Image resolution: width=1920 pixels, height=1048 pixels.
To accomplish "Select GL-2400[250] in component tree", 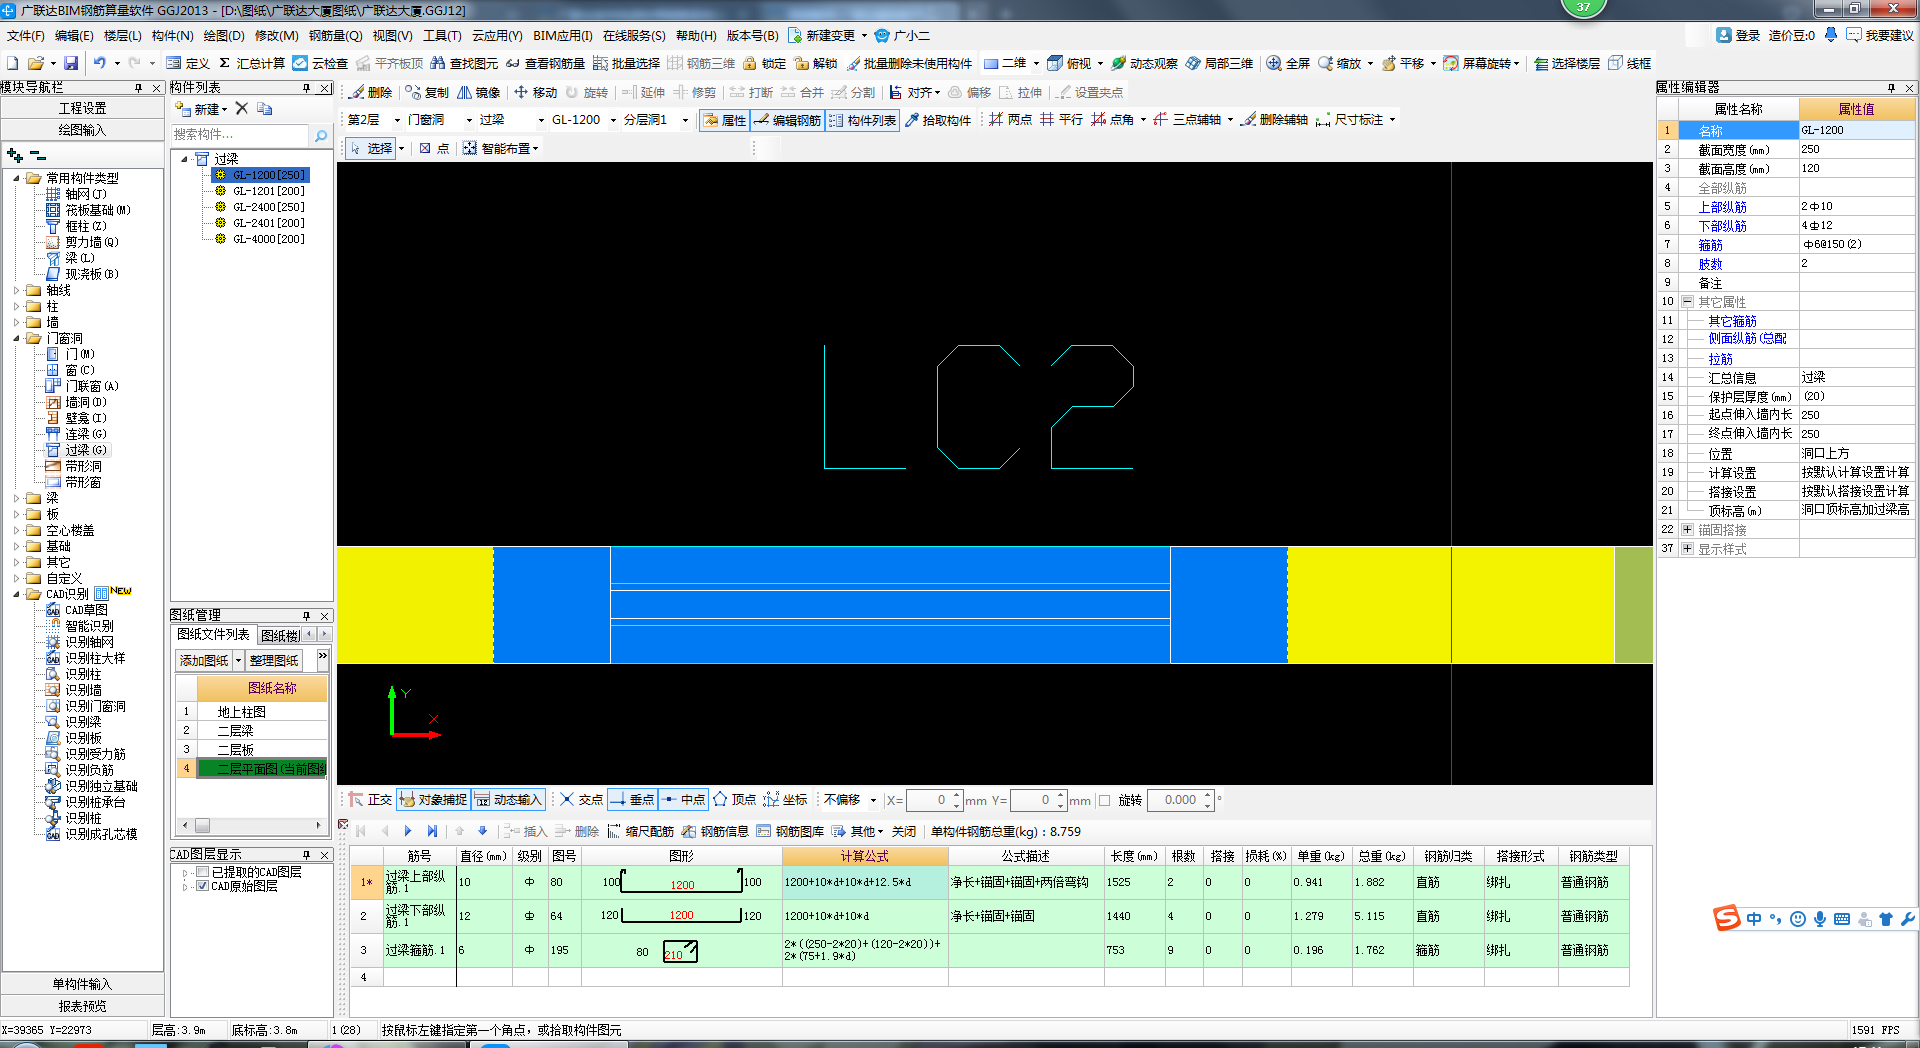I will point(269,207).
